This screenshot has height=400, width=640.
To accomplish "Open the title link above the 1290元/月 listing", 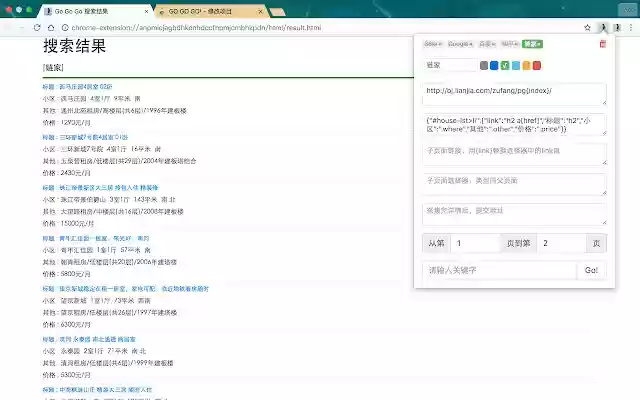I will (86, 87).
